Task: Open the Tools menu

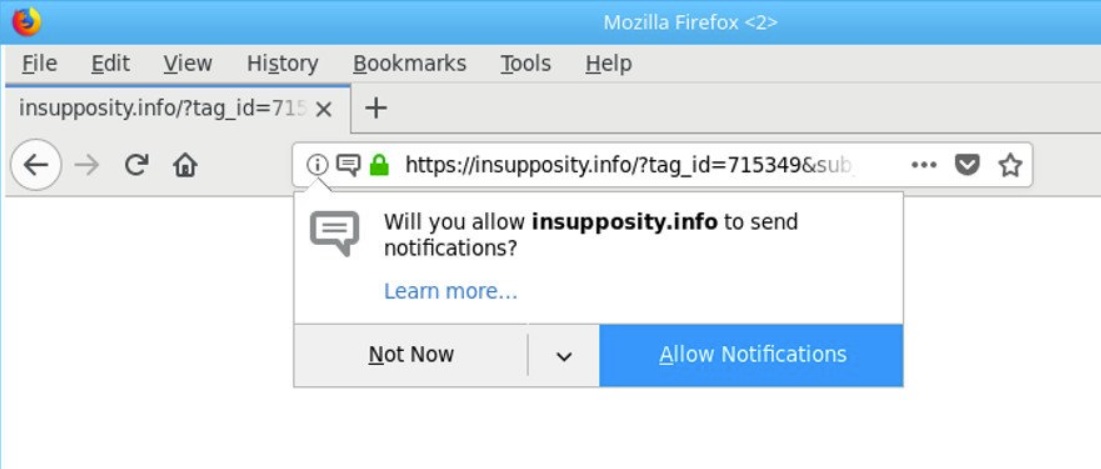Action: point(525,64)
